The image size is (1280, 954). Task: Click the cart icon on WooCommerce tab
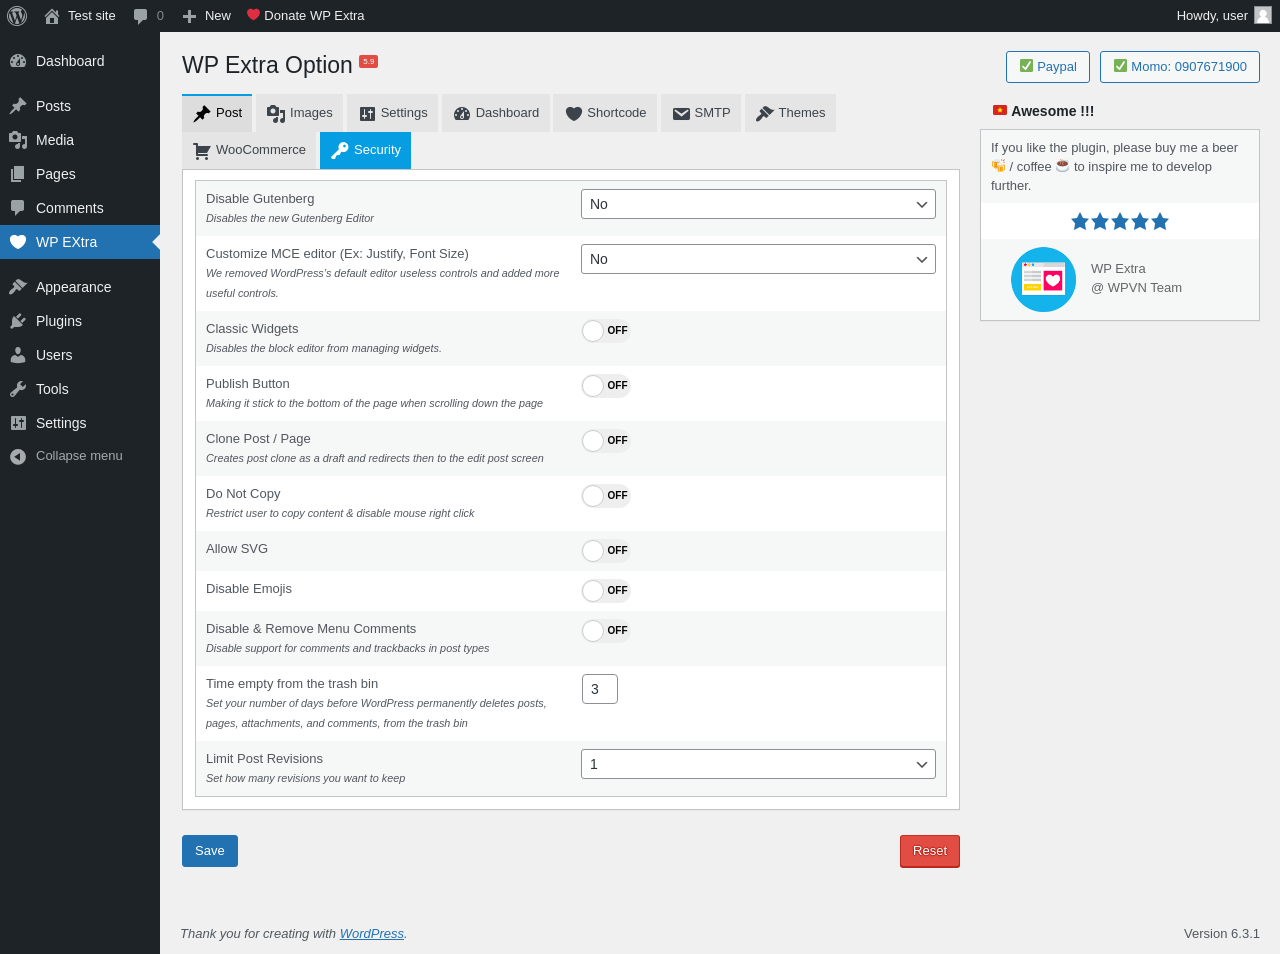(201, 151)
